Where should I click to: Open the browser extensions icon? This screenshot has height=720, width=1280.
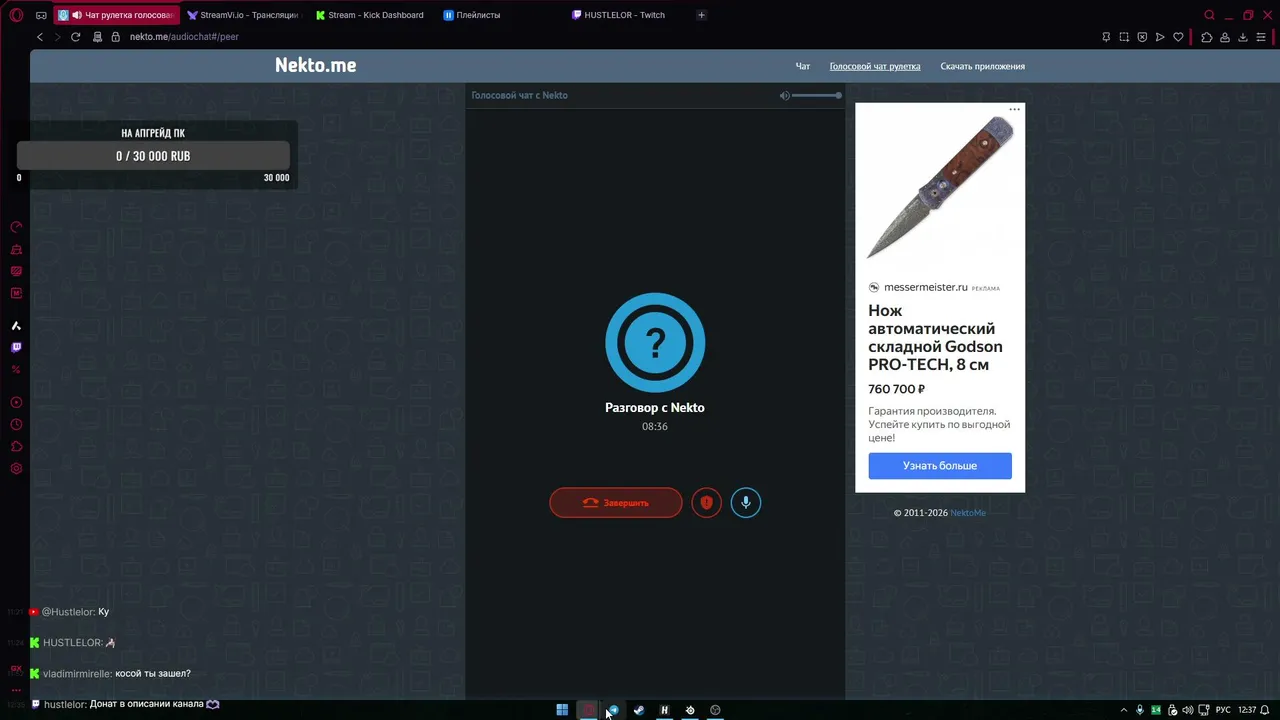click(1207, 37)
